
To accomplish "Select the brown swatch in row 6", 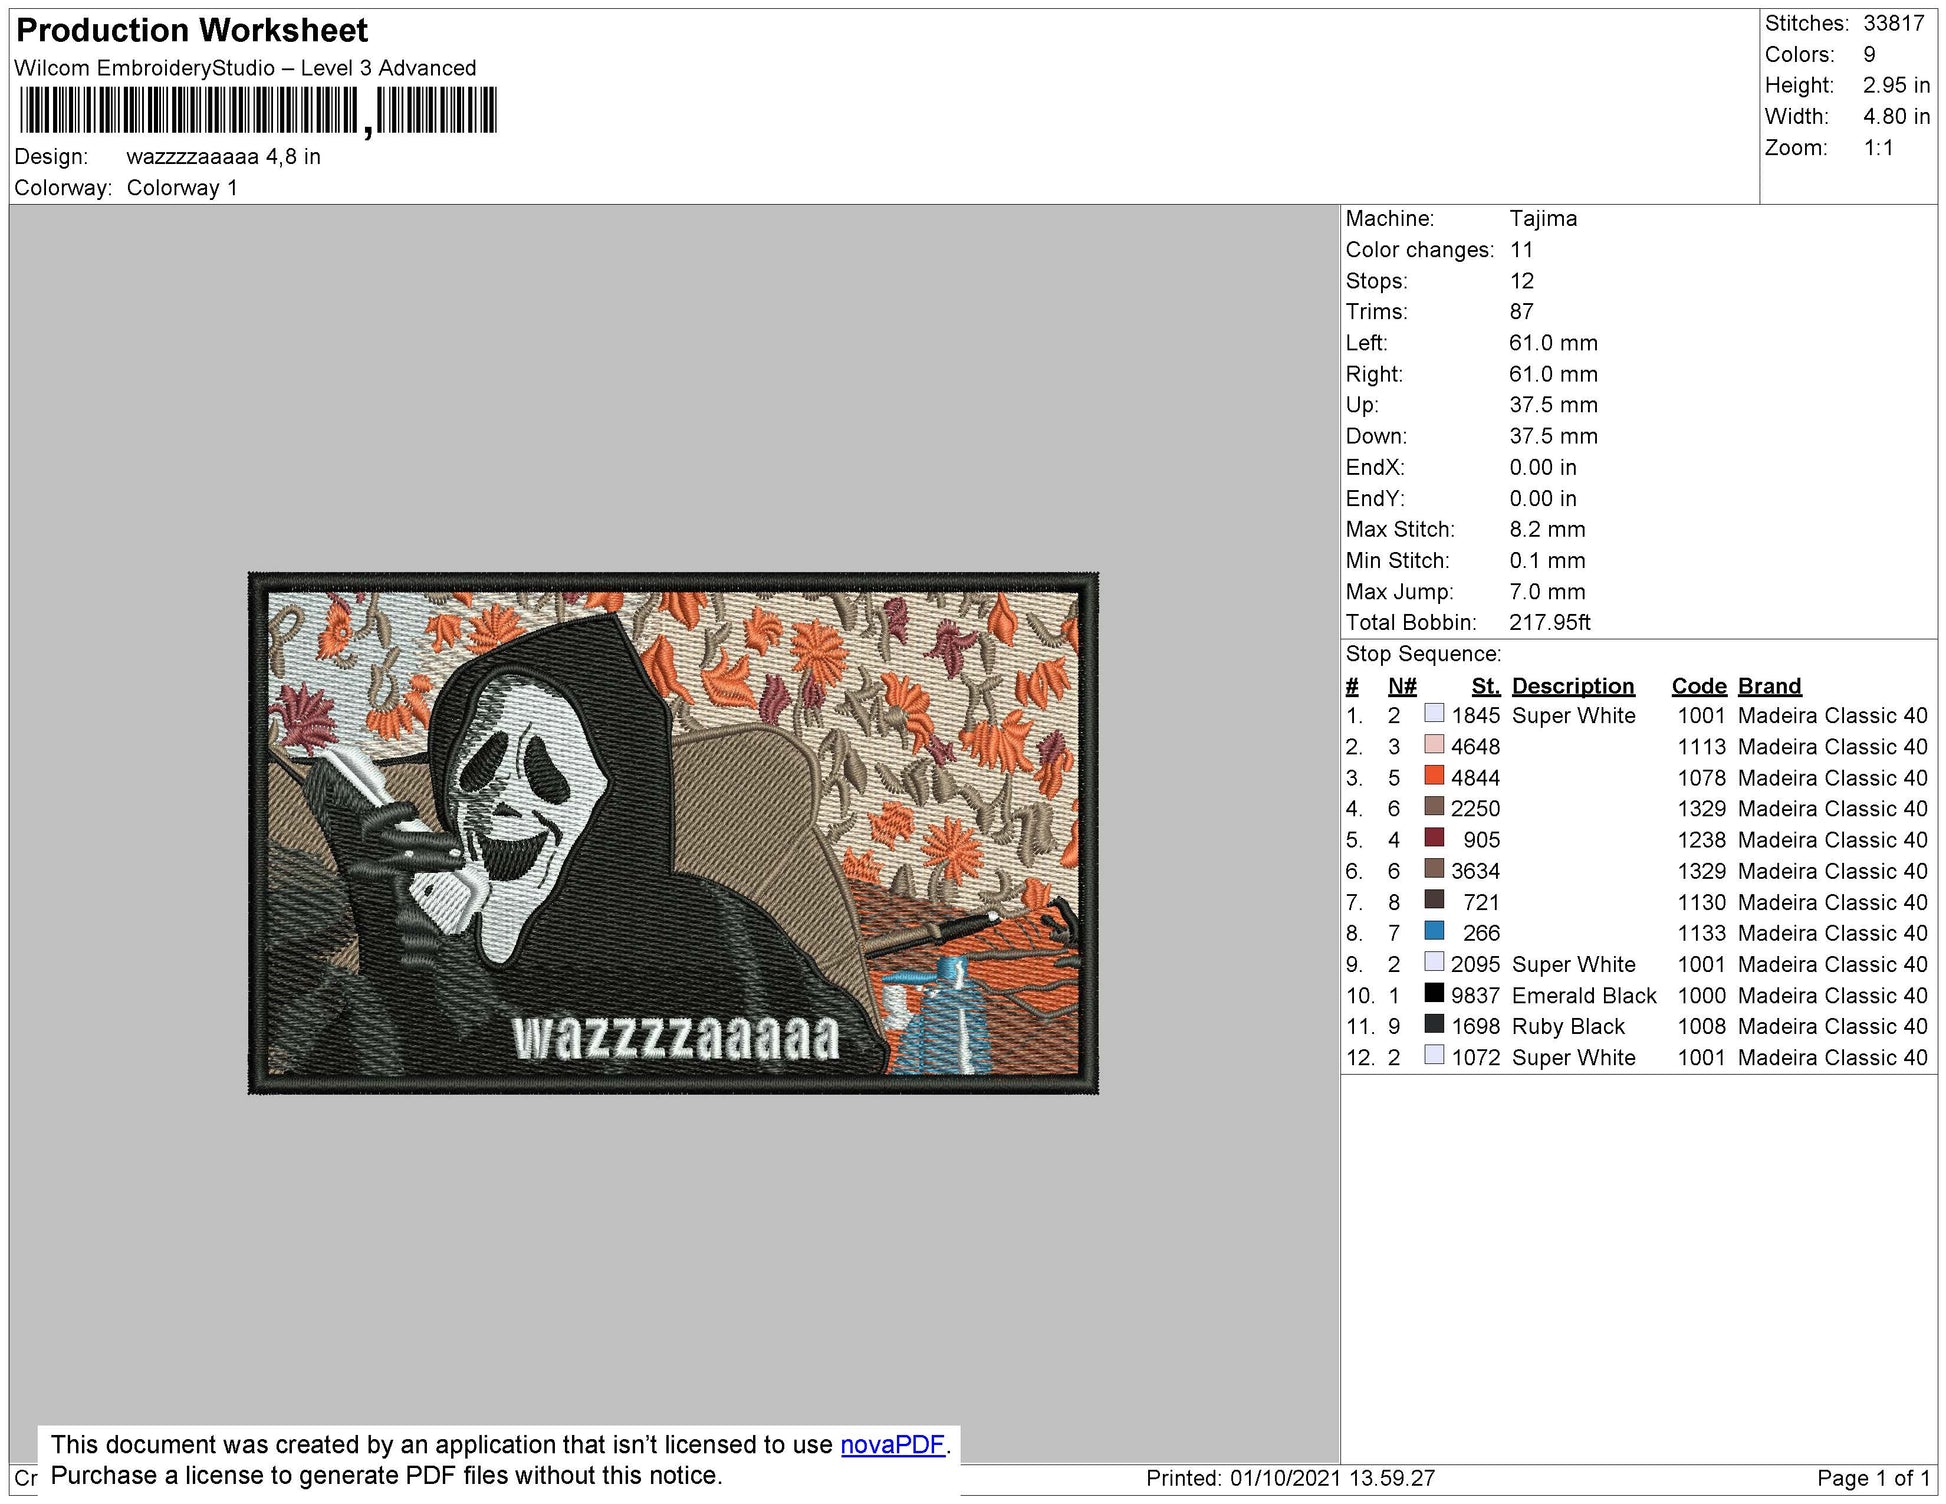I will (x=1434, y=869).
